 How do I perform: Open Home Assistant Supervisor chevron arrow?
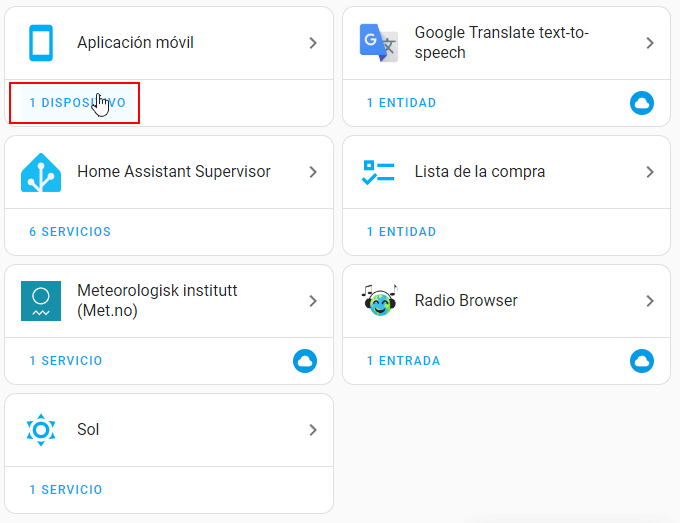(x=313, y=172)
